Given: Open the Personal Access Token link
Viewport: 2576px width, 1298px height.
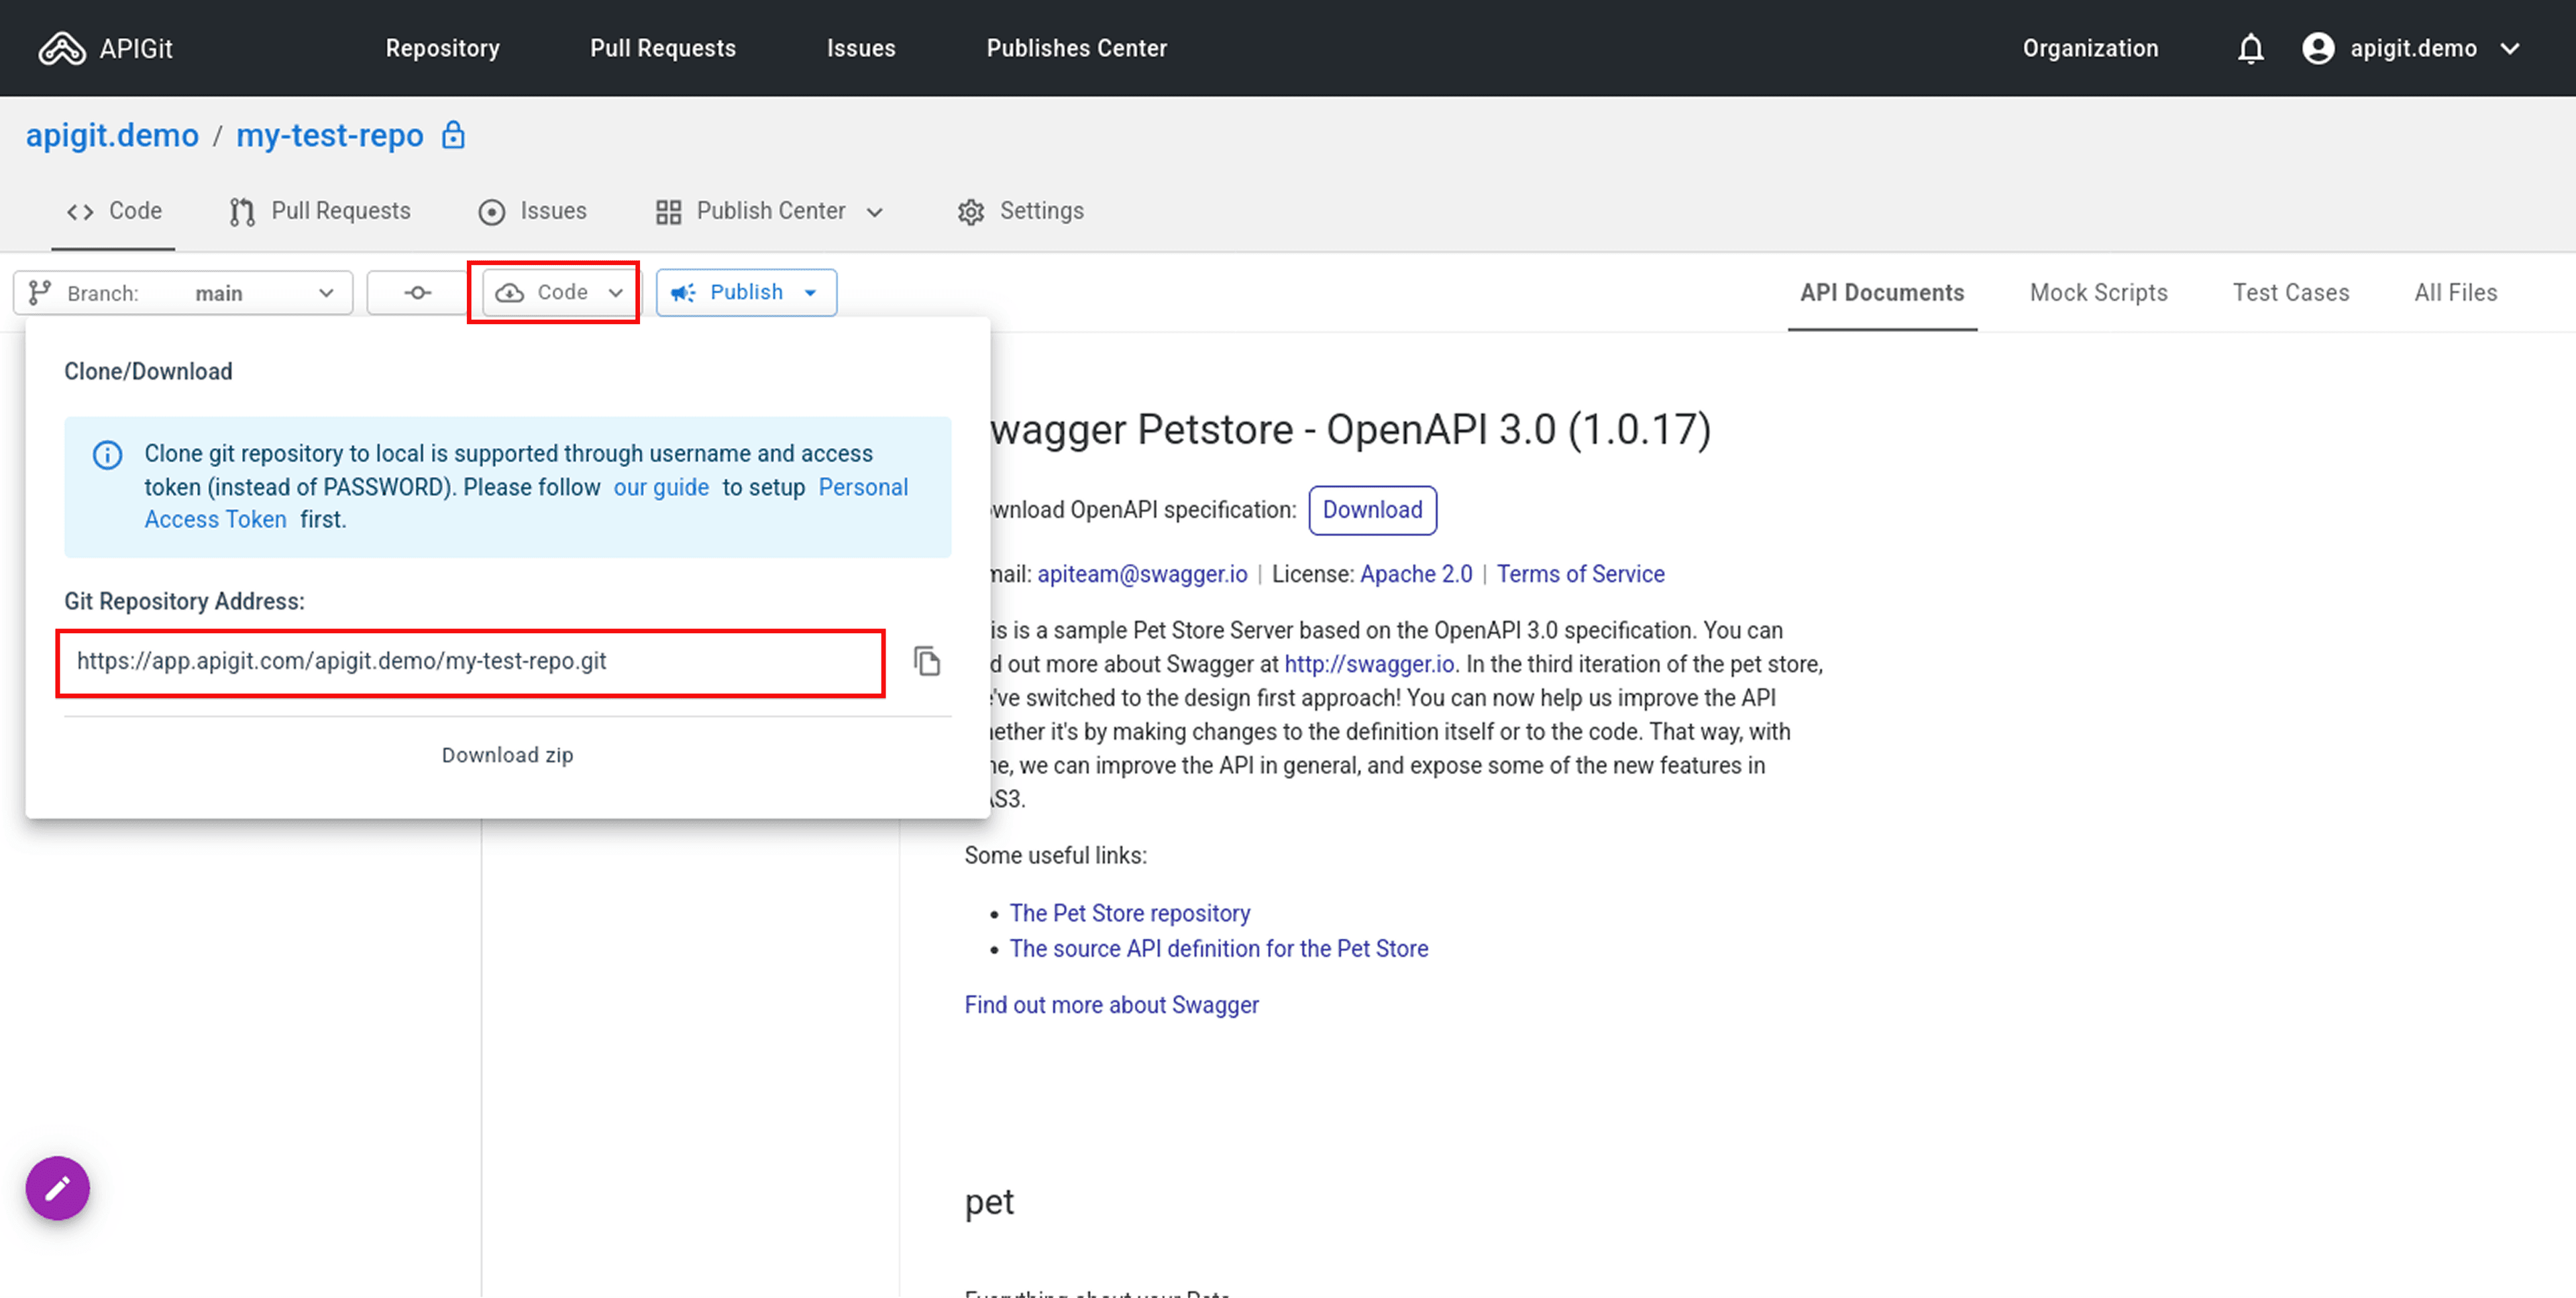Looking at the screenshot, I should [x=864, y=487].
